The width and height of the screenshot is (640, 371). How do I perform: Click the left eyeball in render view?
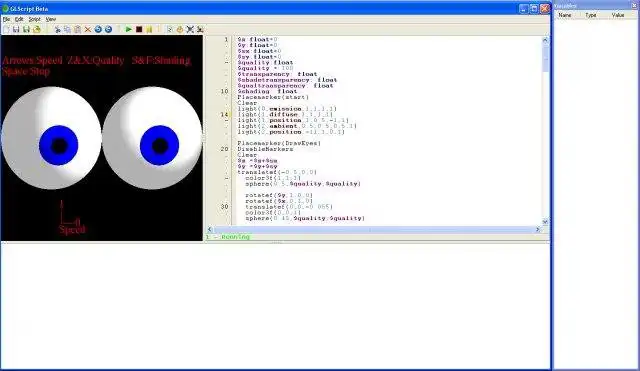(x=51, y=138)
